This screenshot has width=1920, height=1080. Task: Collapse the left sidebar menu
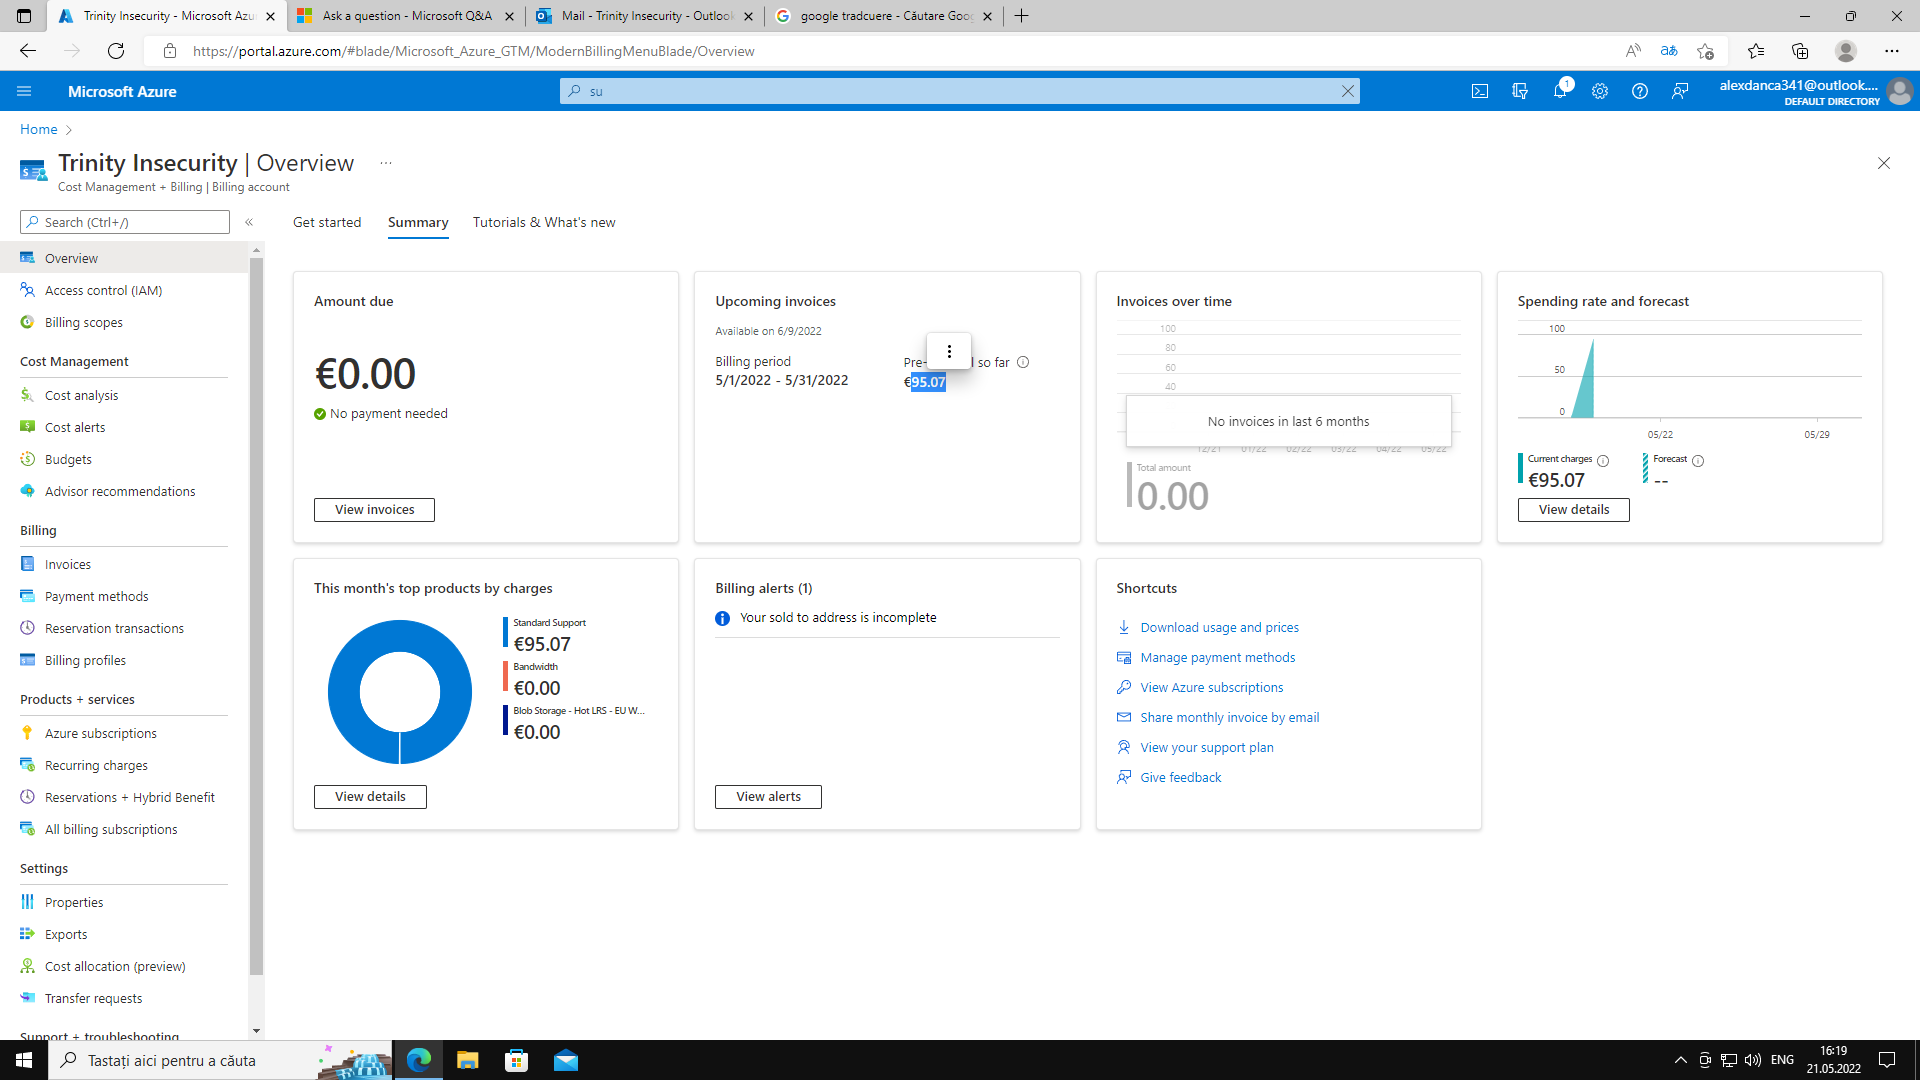249,222
